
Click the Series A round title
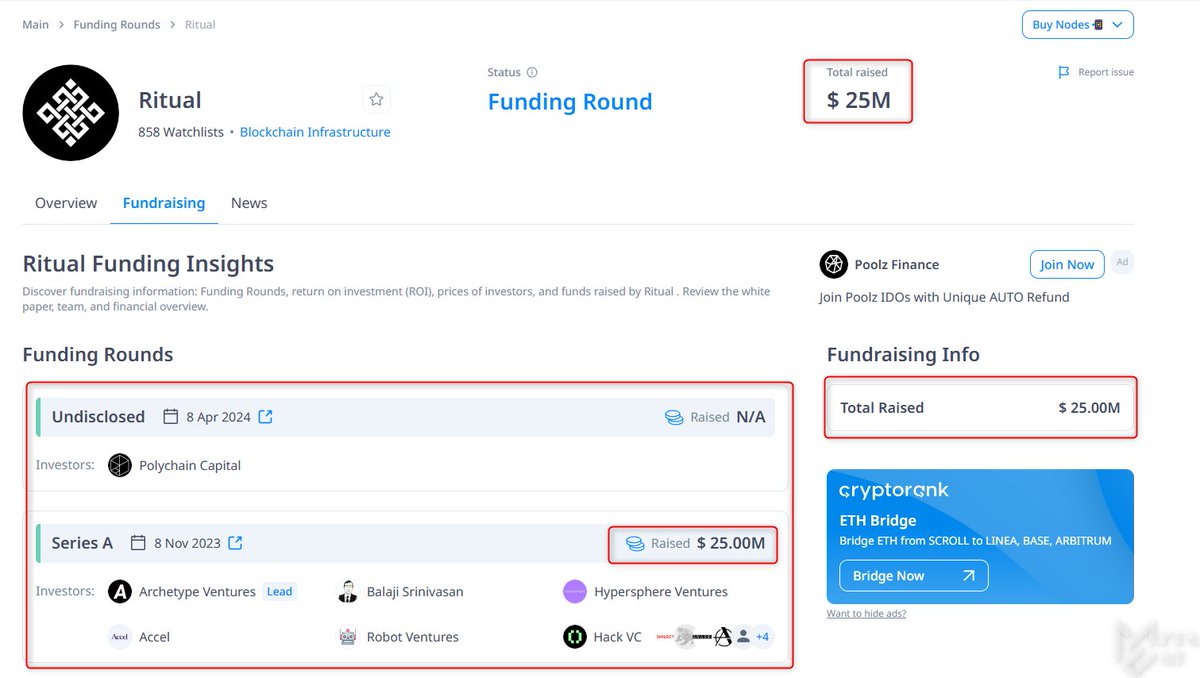click(x=82, y=543)
